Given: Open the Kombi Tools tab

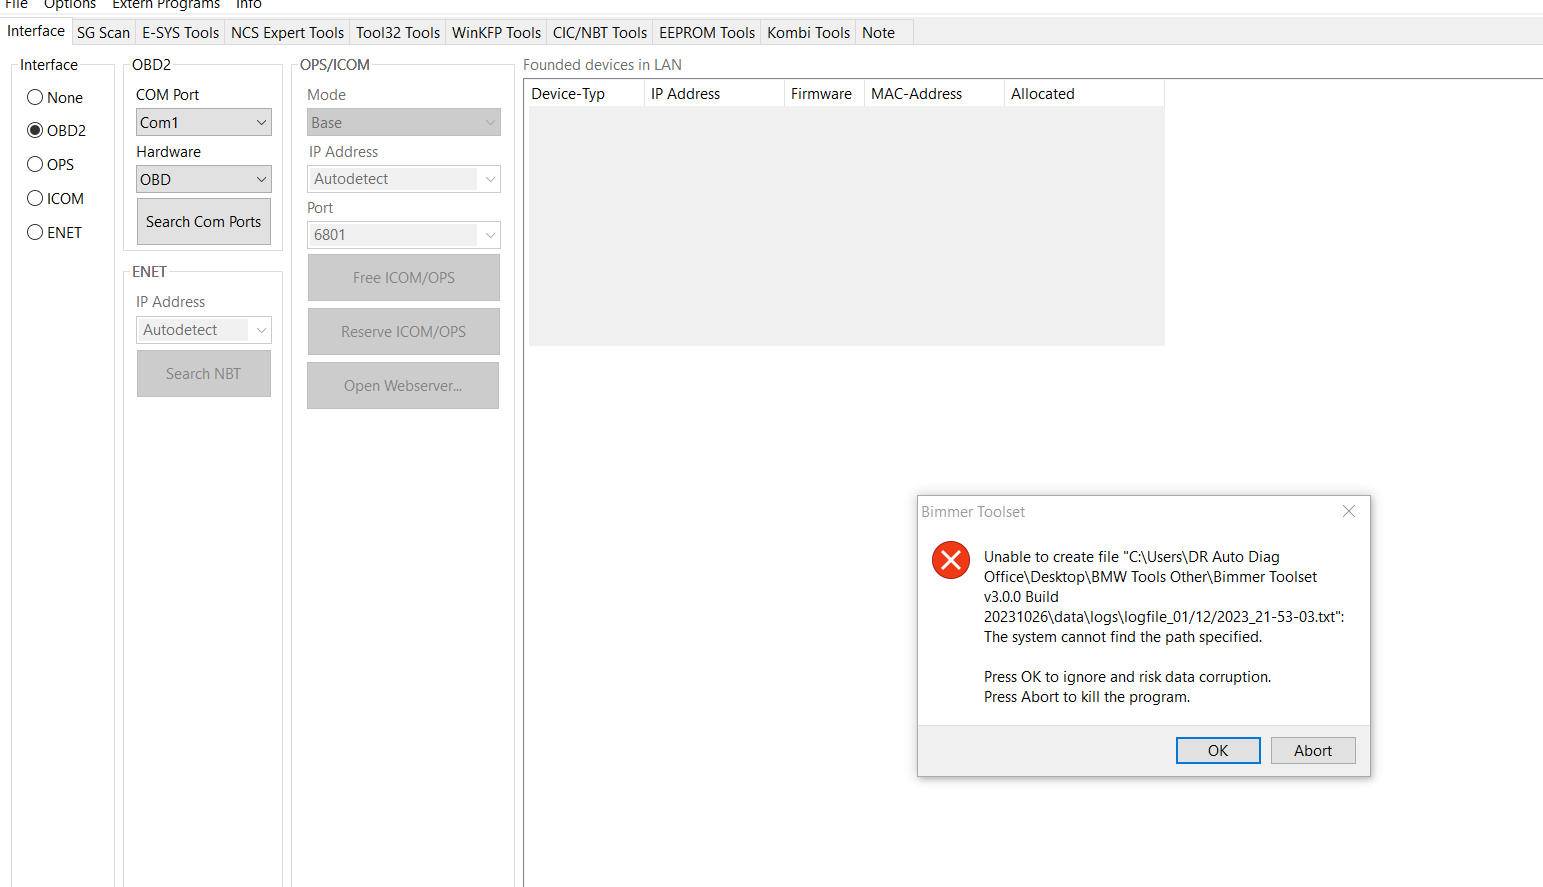Looking at the screenshot, I should coord(809,33).
